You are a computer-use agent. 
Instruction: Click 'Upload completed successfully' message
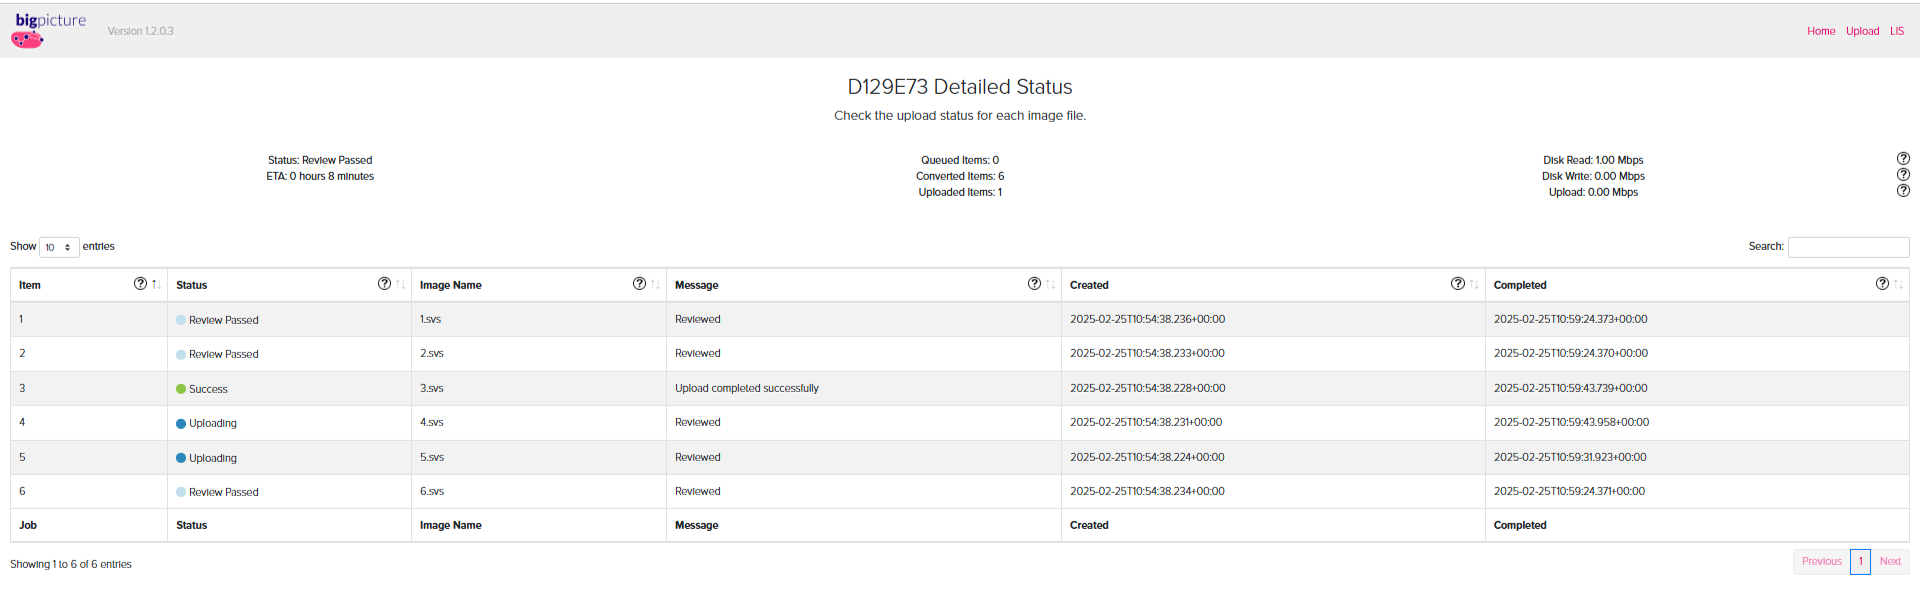746,388
